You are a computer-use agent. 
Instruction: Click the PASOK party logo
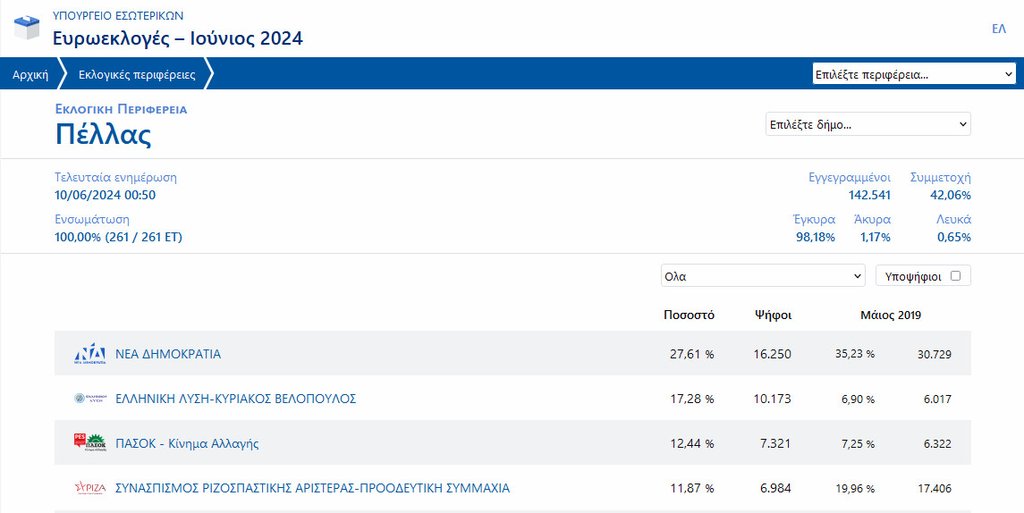pos(89,443)
